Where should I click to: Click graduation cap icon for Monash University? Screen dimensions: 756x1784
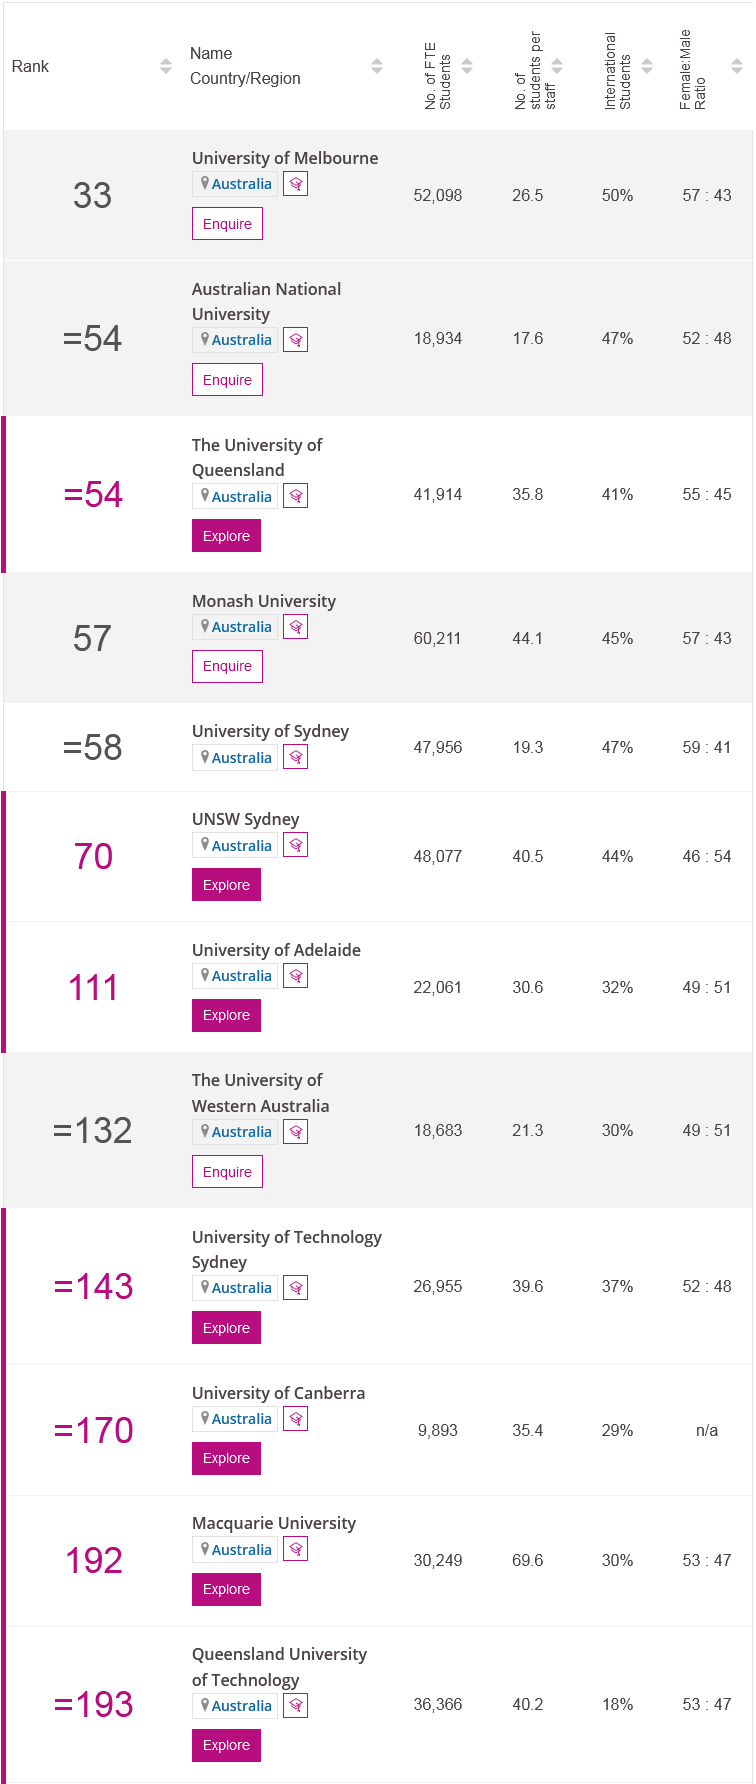point(295,627)
